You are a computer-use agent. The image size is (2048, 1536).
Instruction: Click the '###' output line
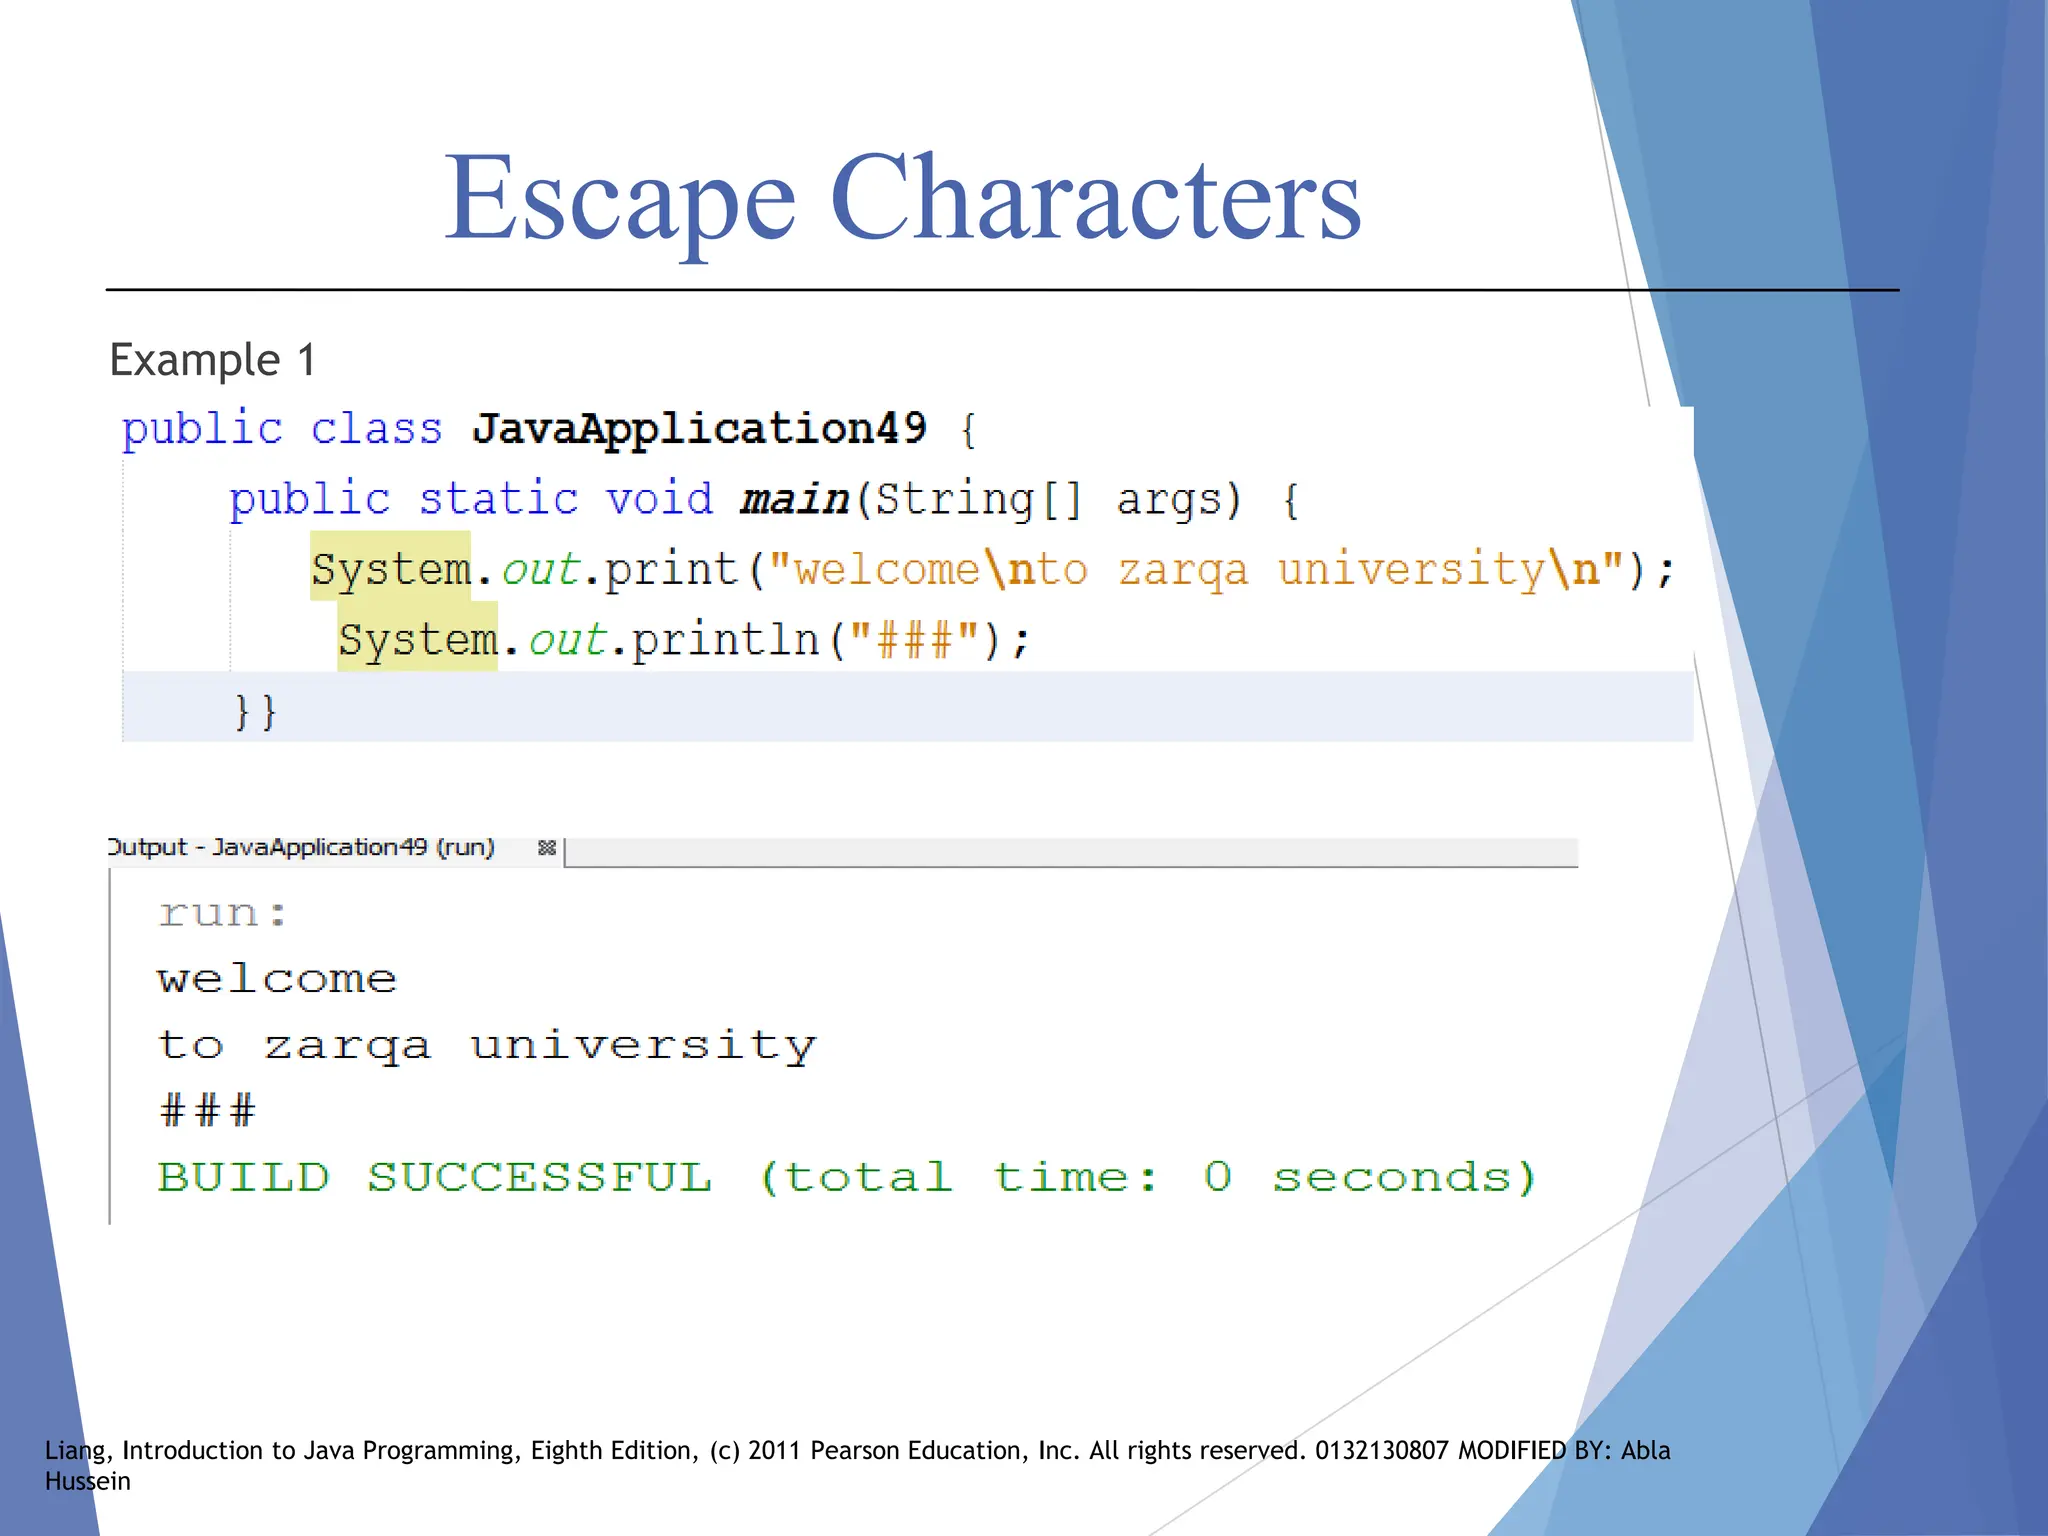pos(208,1111)
